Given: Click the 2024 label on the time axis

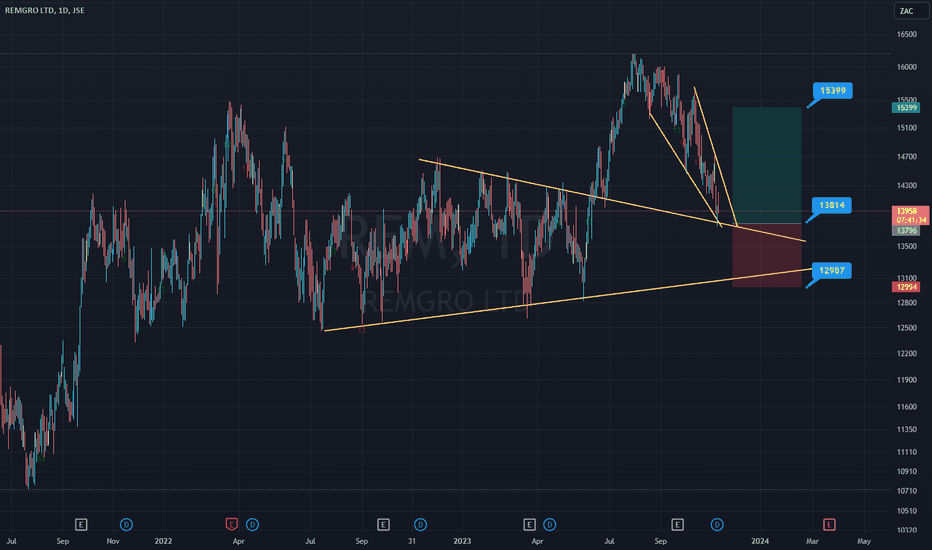Looking at the screenshot, I should pos(760,541).
